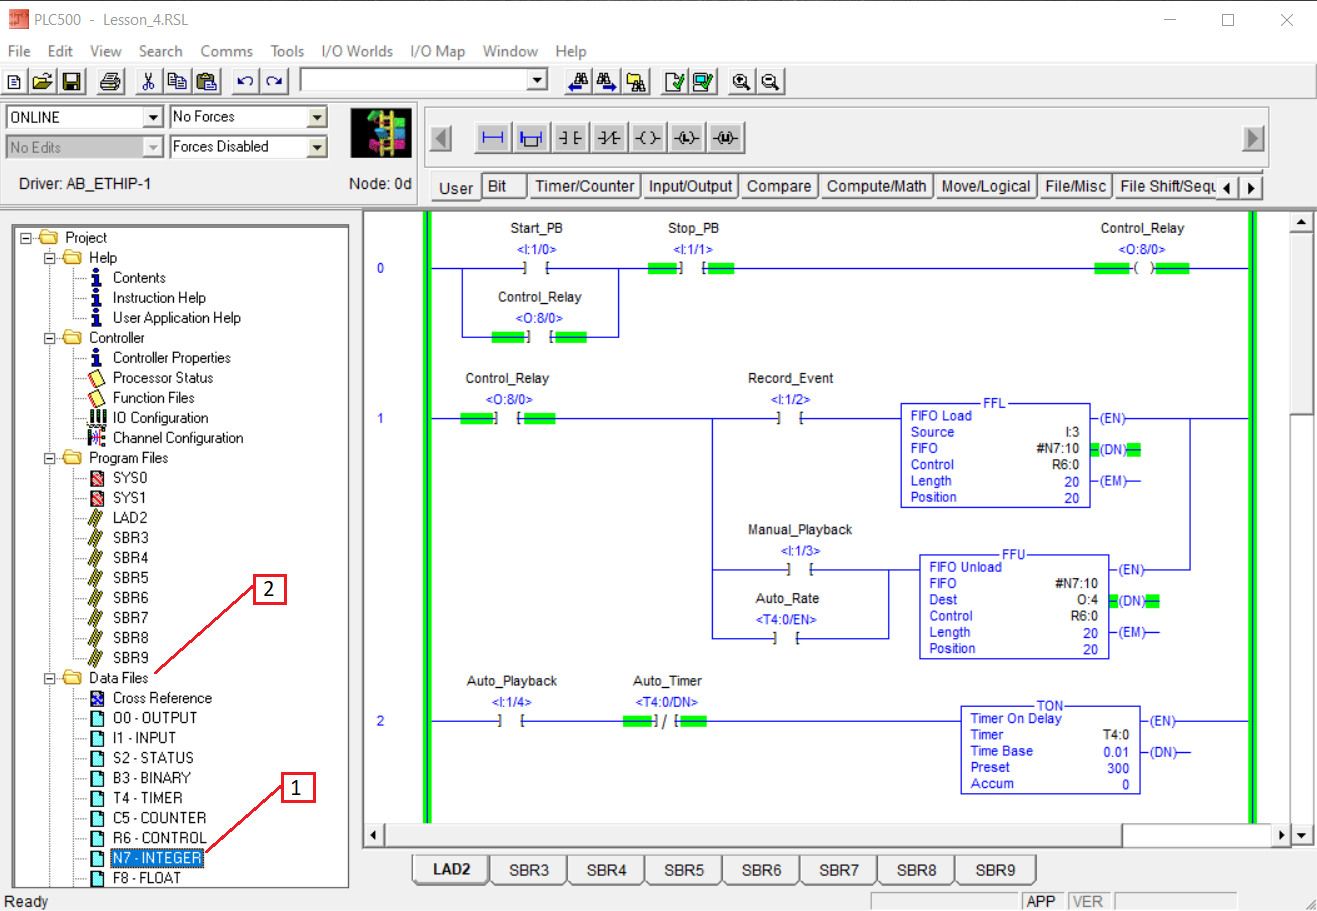Select the Examine If Closed contact instruction
The image size is (1317, 911).
click(x=571, y=138)
